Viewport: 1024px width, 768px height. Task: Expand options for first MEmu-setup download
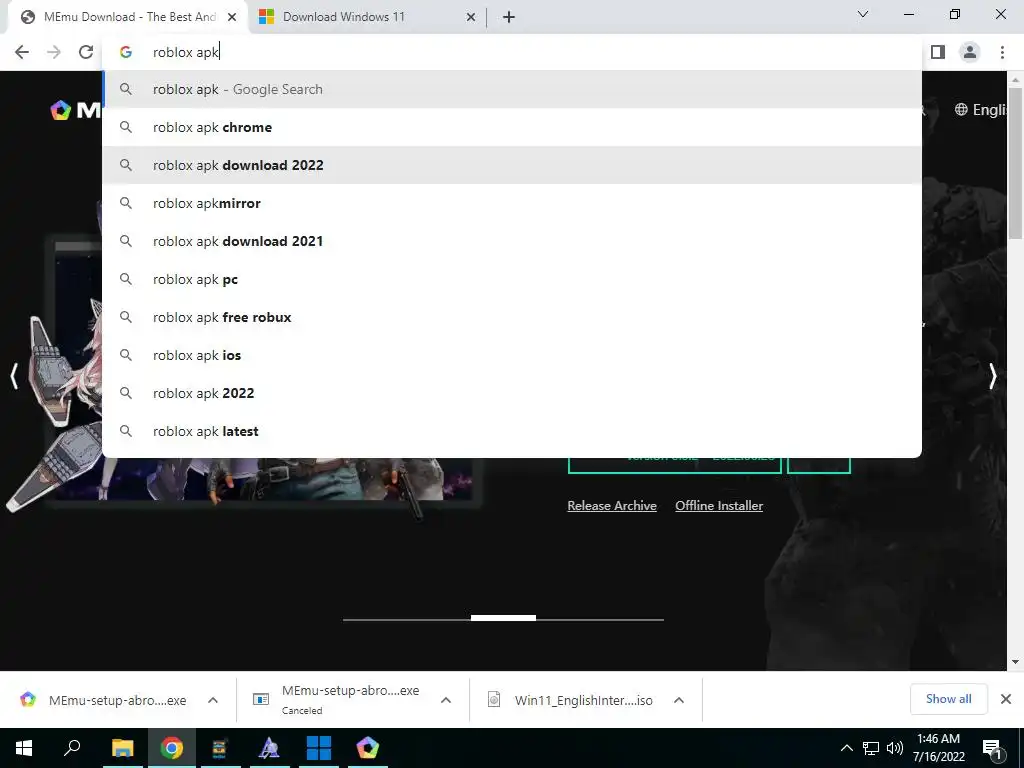[213, 700]
